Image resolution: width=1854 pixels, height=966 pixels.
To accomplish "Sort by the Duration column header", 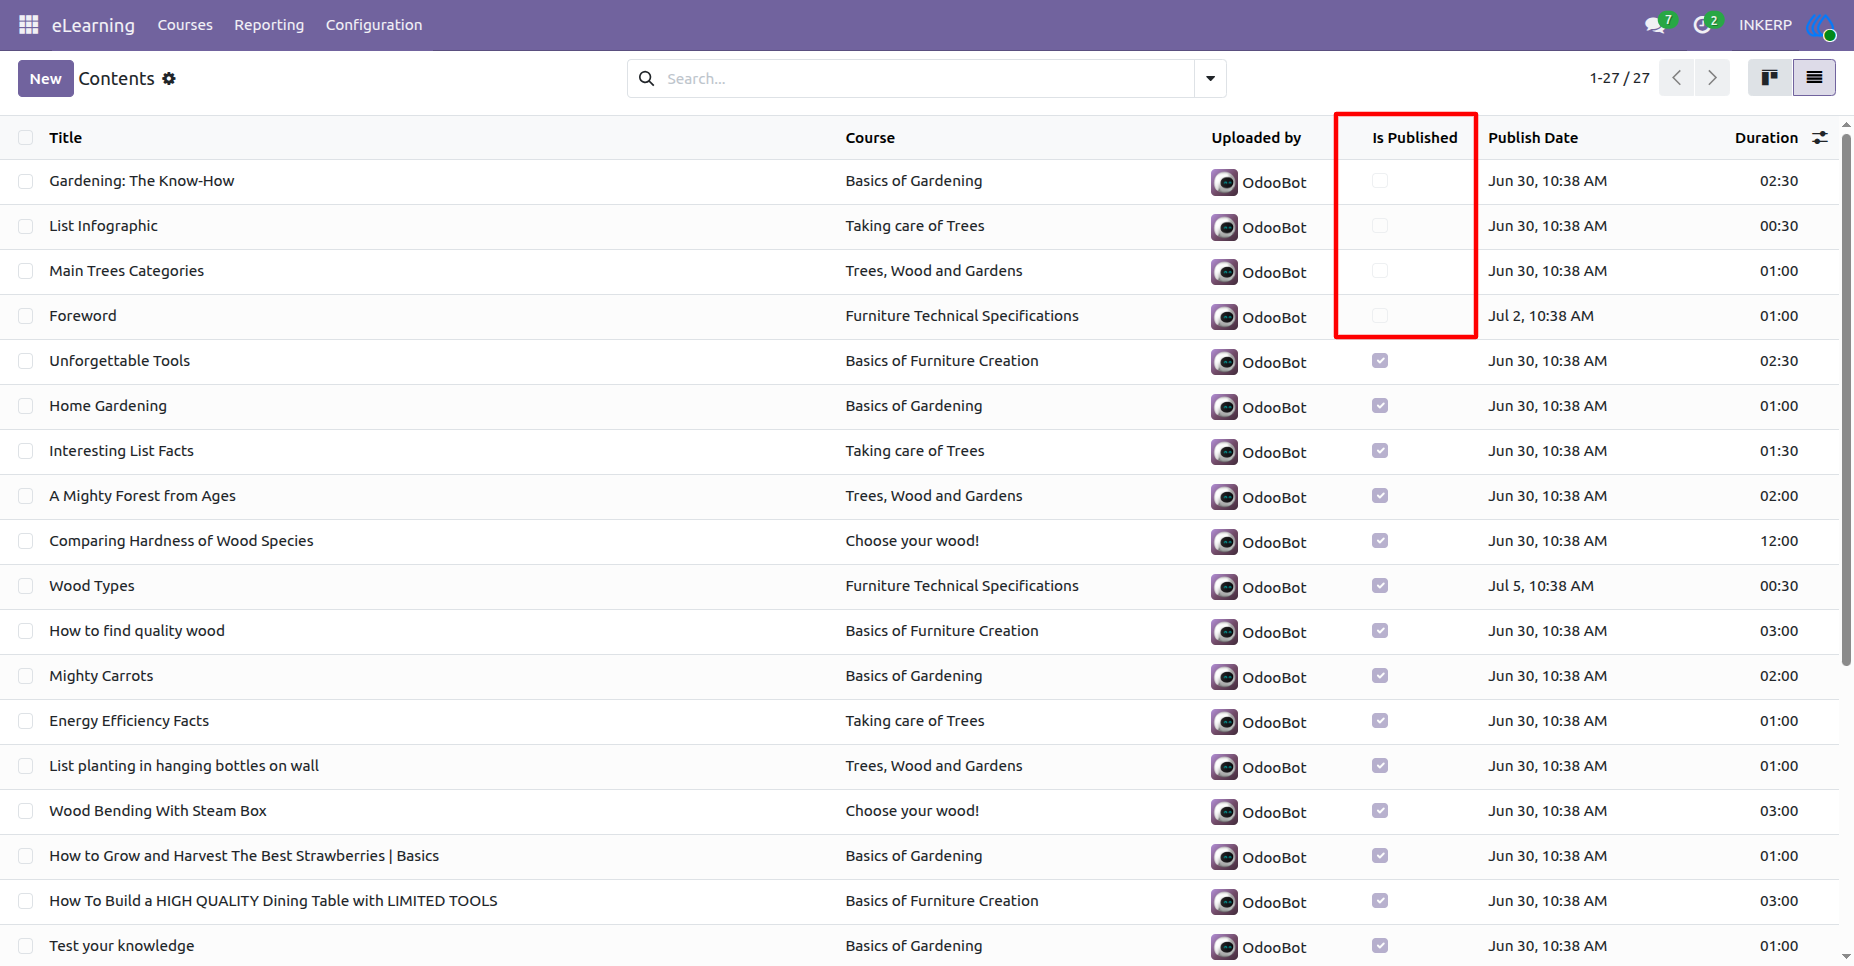I will pos(1766,138).
